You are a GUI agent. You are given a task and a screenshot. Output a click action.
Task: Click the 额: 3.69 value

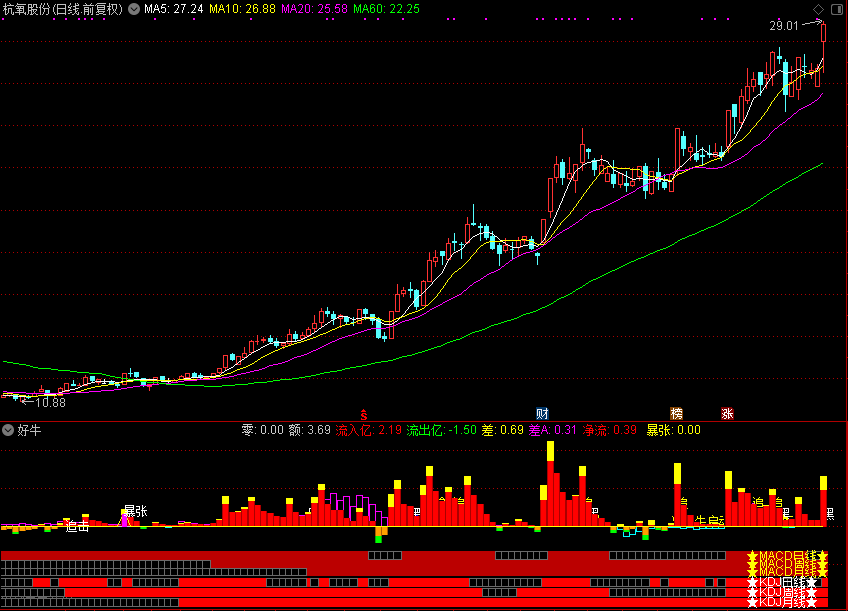pos(309,430)
